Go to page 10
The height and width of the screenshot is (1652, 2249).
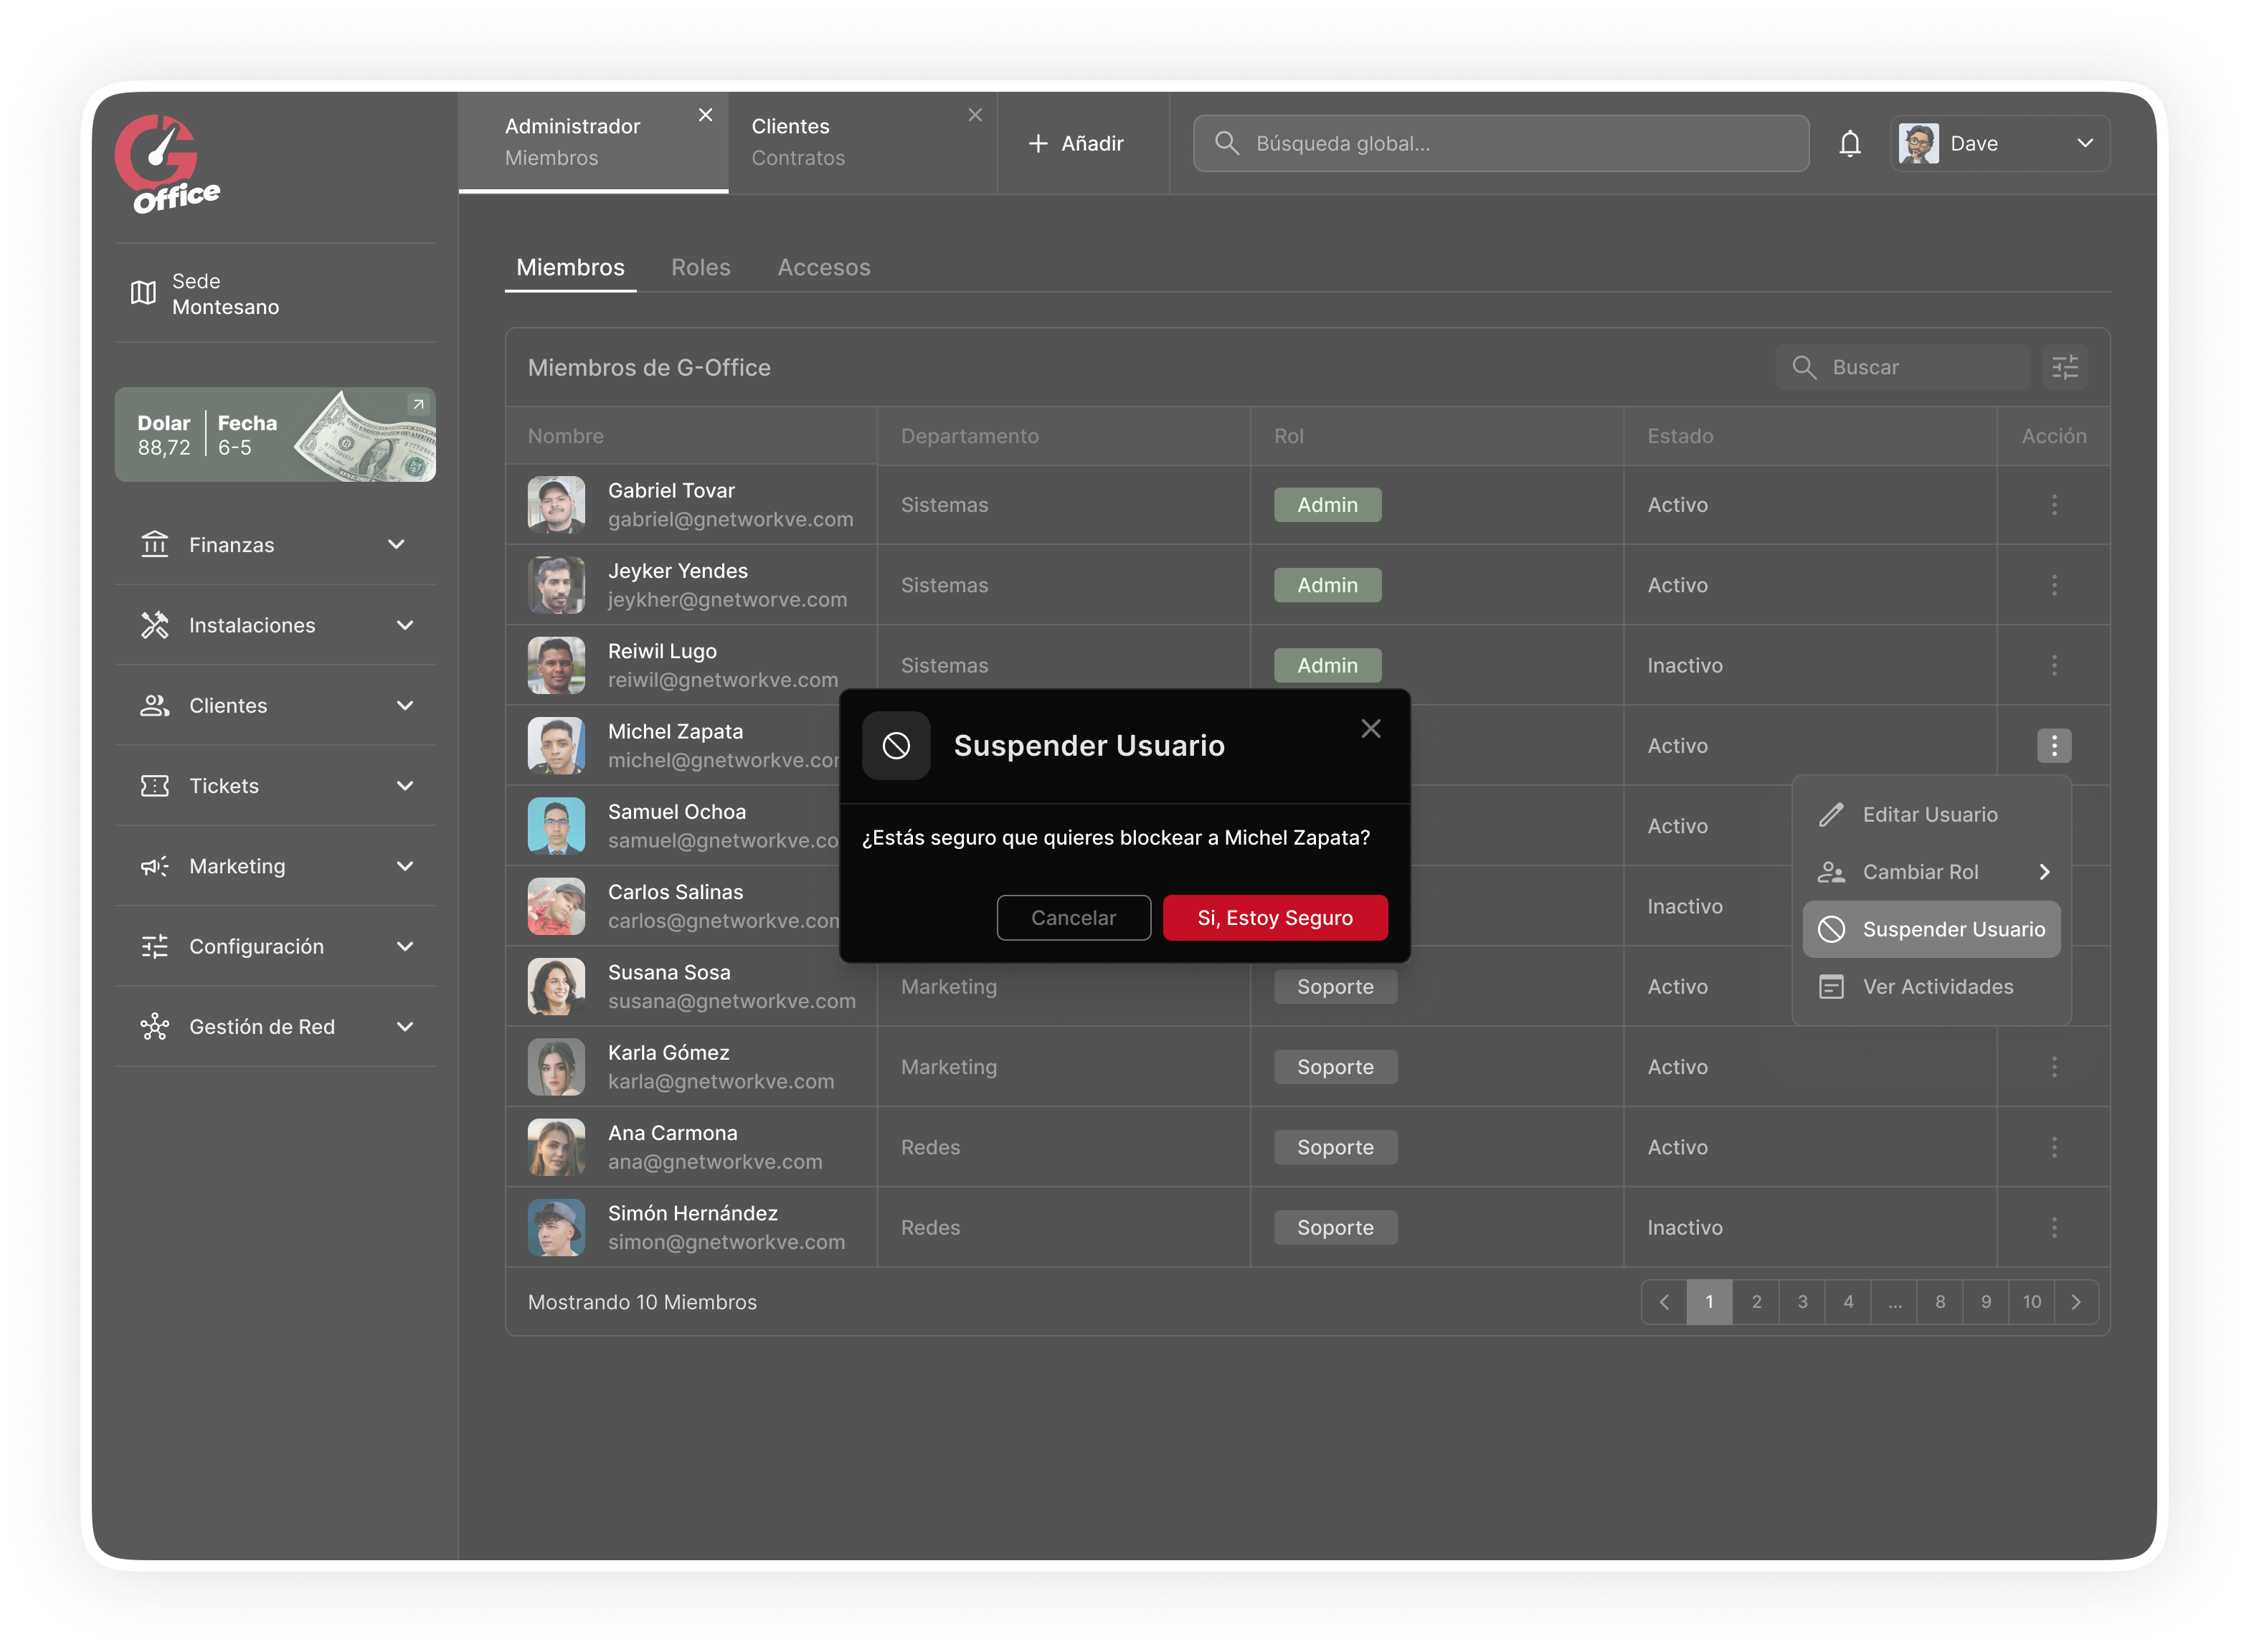coord(2031,1302)
